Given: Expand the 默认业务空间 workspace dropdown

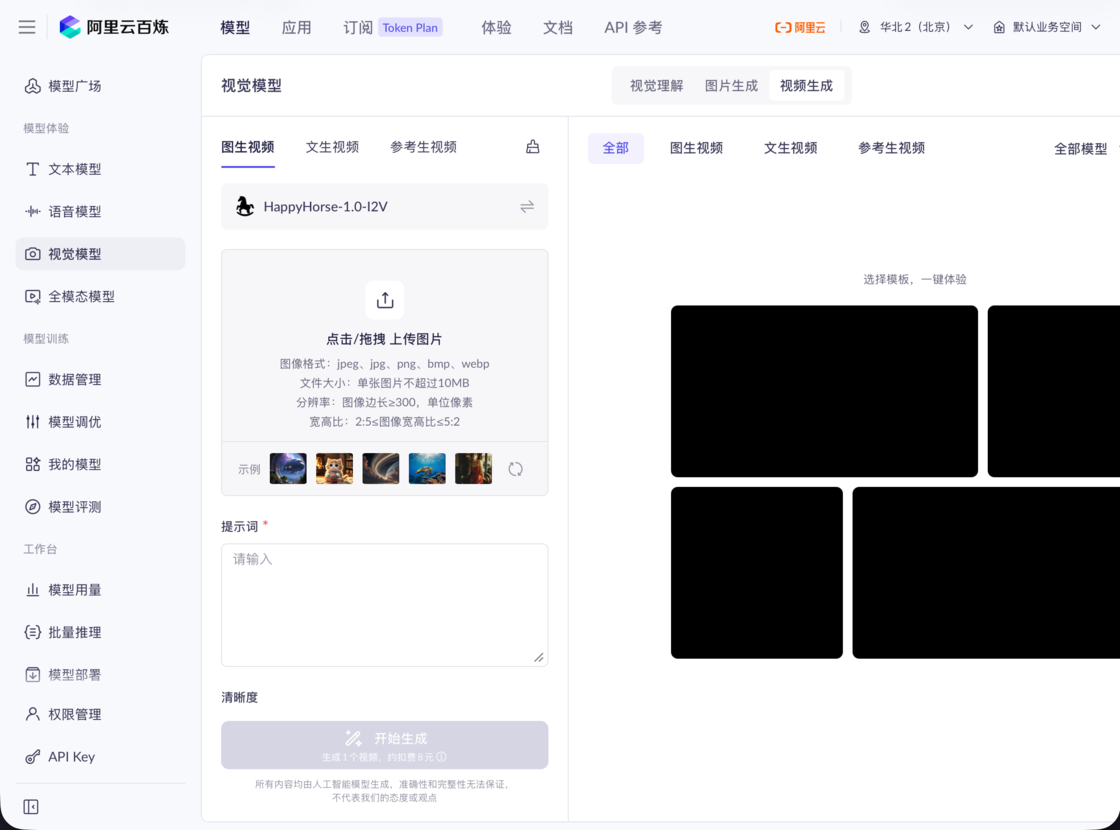Looking at the screenshot, I should 1046,27.
